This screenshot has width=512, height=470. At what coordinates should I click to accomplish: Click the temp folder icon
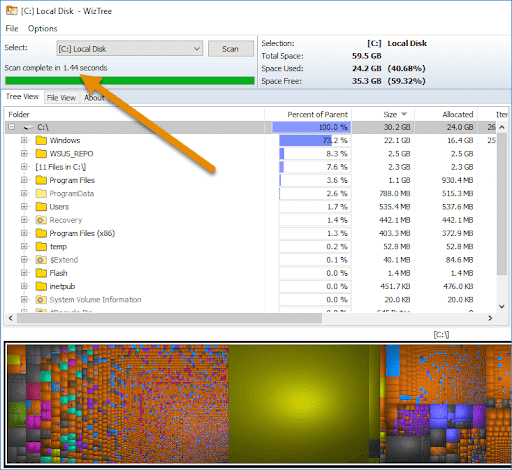41,247
